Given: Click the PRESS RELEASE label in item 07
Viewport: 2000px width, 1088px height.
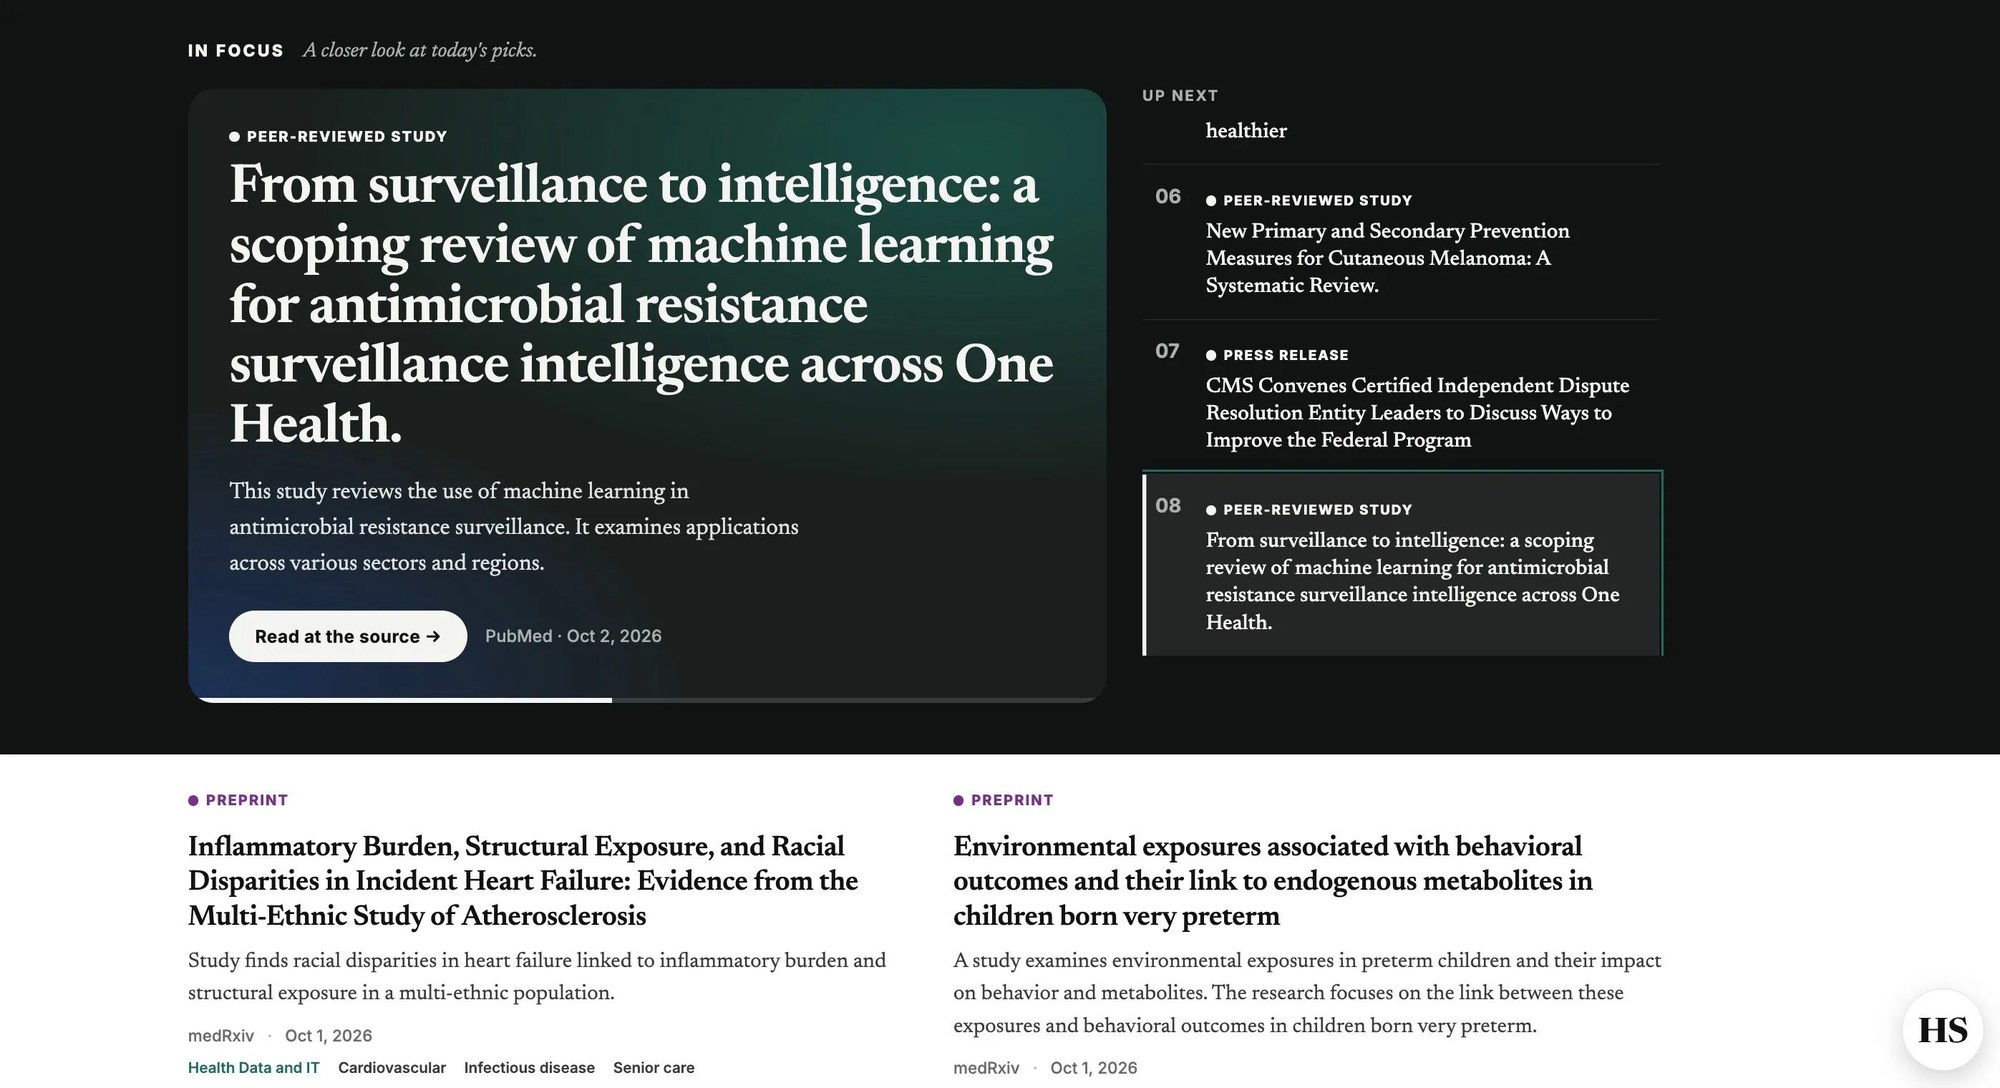Looking at the screenshot, I should 1277,355.
